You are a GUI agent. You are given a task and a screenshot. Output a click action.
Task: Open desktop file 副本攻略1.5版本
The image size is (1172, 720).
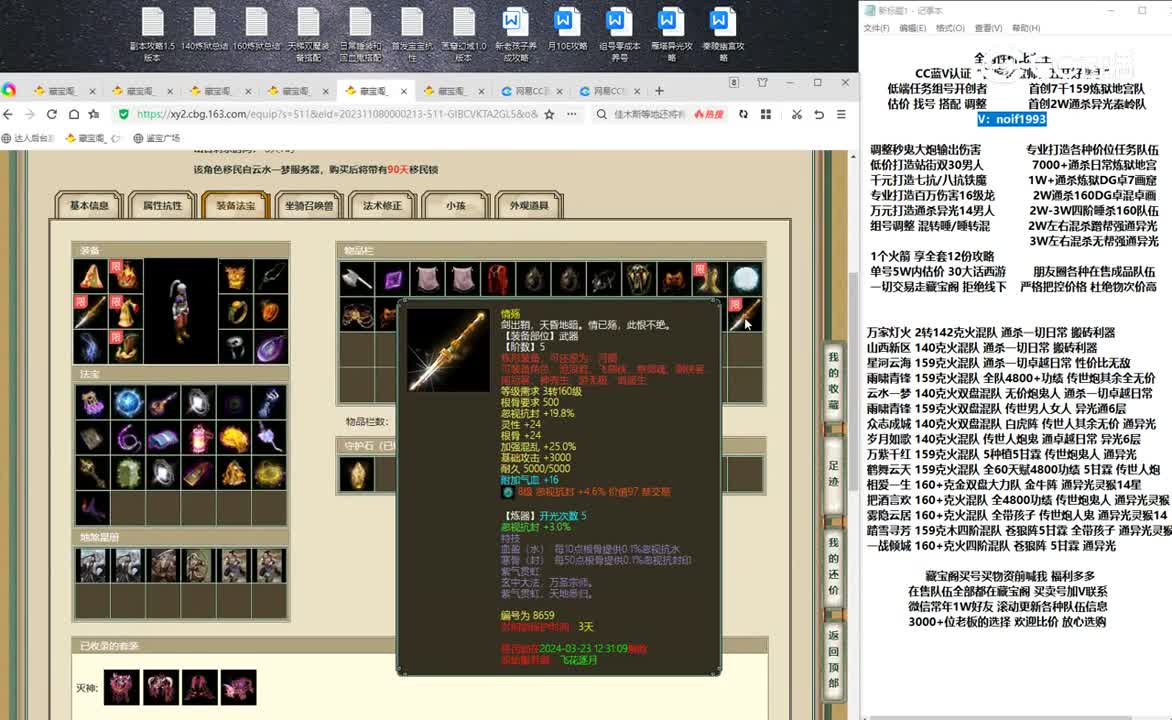pos(152,34)
